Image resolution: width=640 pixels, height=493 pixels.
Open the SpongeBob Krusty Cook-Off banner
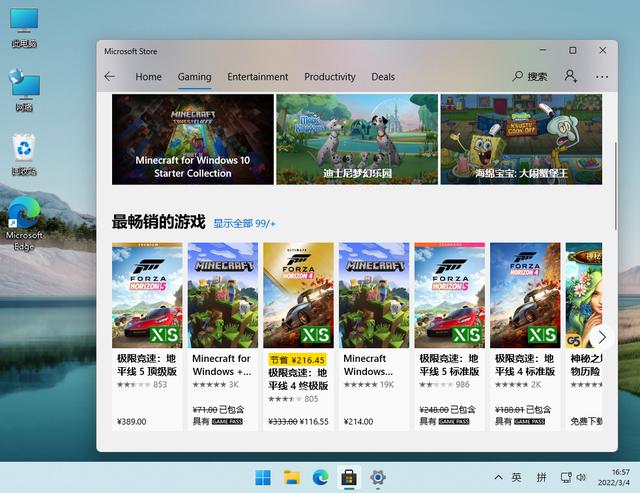[521, 139]
